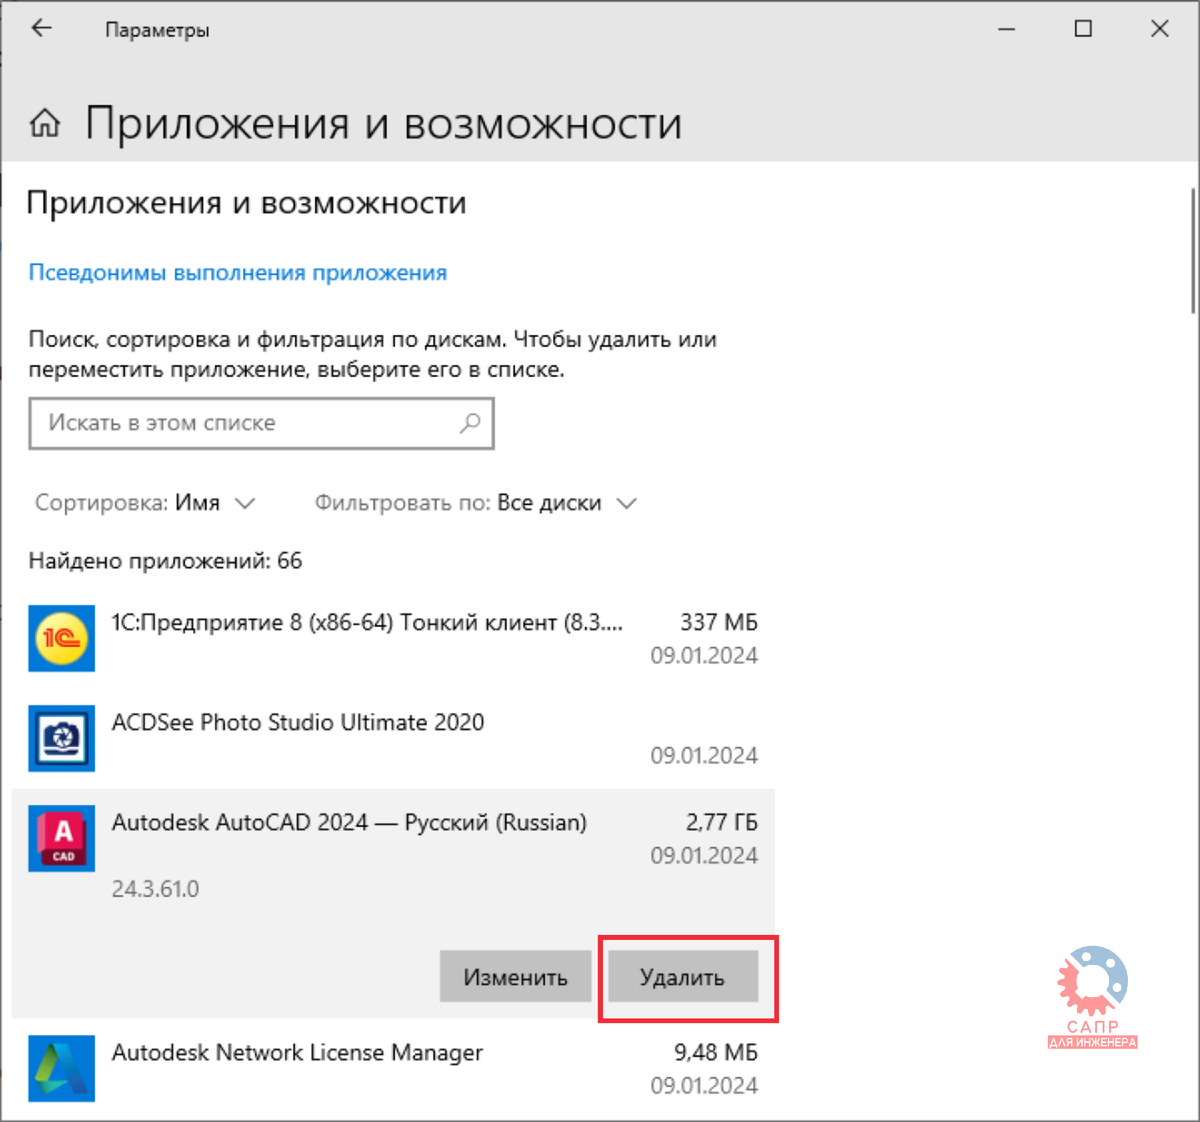Click the ACDSee Photo Studio icon
This screenshot has height=1122, width=1200.
(x=62, y=738)
